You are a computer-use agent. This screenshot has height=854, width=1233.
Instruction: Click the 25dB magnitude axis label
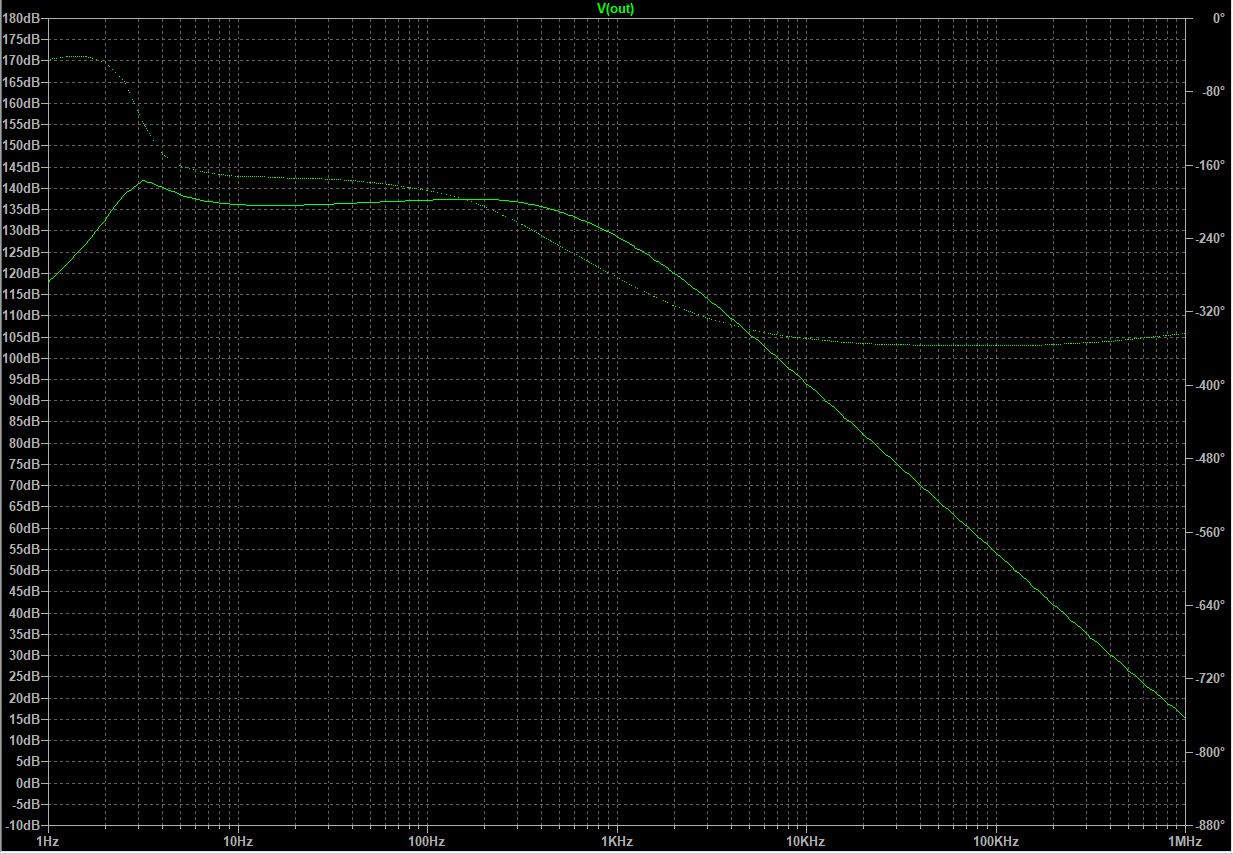click(x=25, y=677)
